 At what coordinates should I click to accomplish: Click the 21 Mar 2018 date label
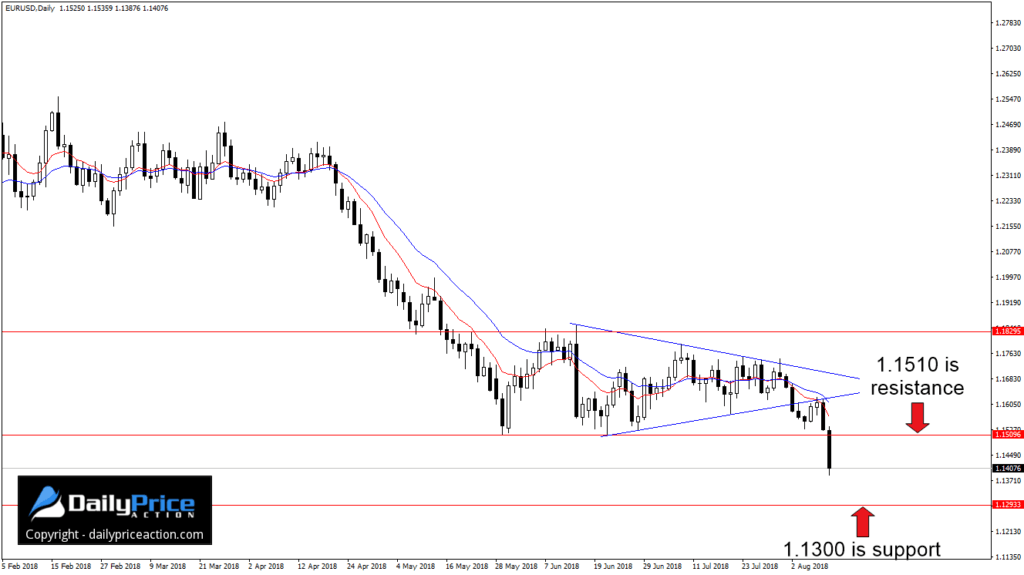[x=219, y=567]
